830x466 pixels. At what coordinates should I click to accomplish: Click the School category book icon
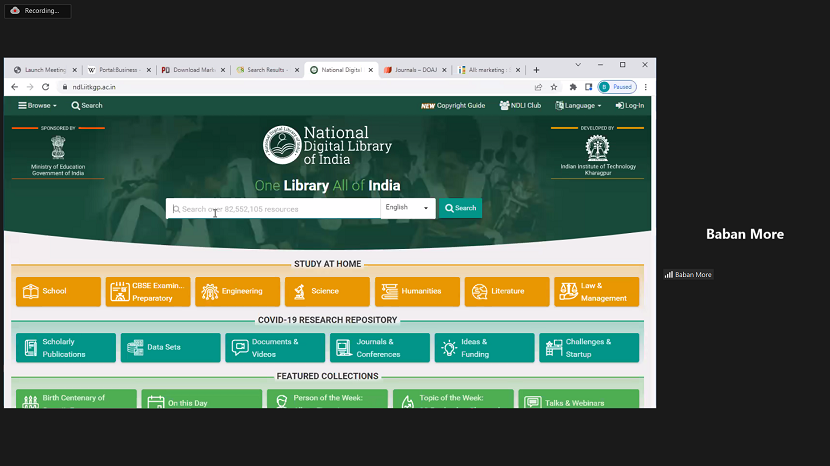[x=30, y=291]
